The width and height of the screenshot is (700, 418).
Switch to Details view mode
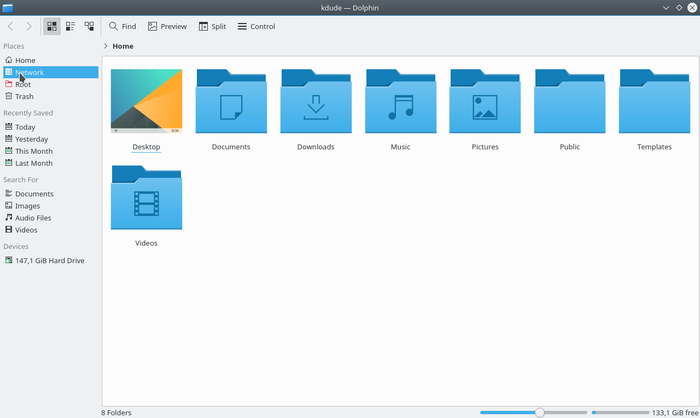89,26
